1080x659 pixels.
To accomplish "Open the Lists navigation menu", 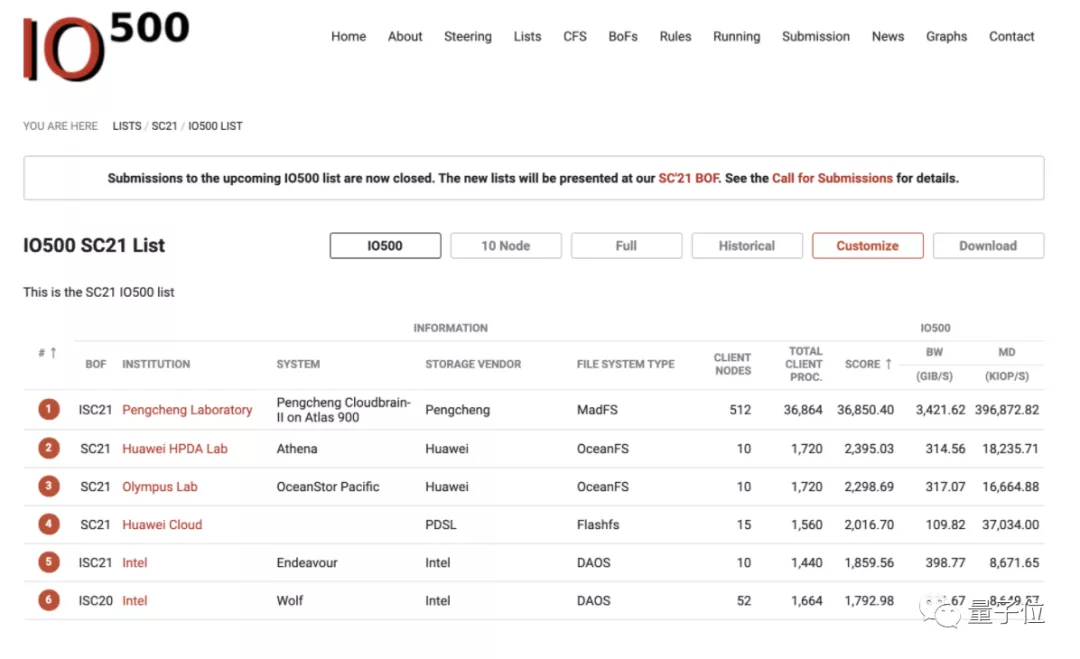I will 527,37.
